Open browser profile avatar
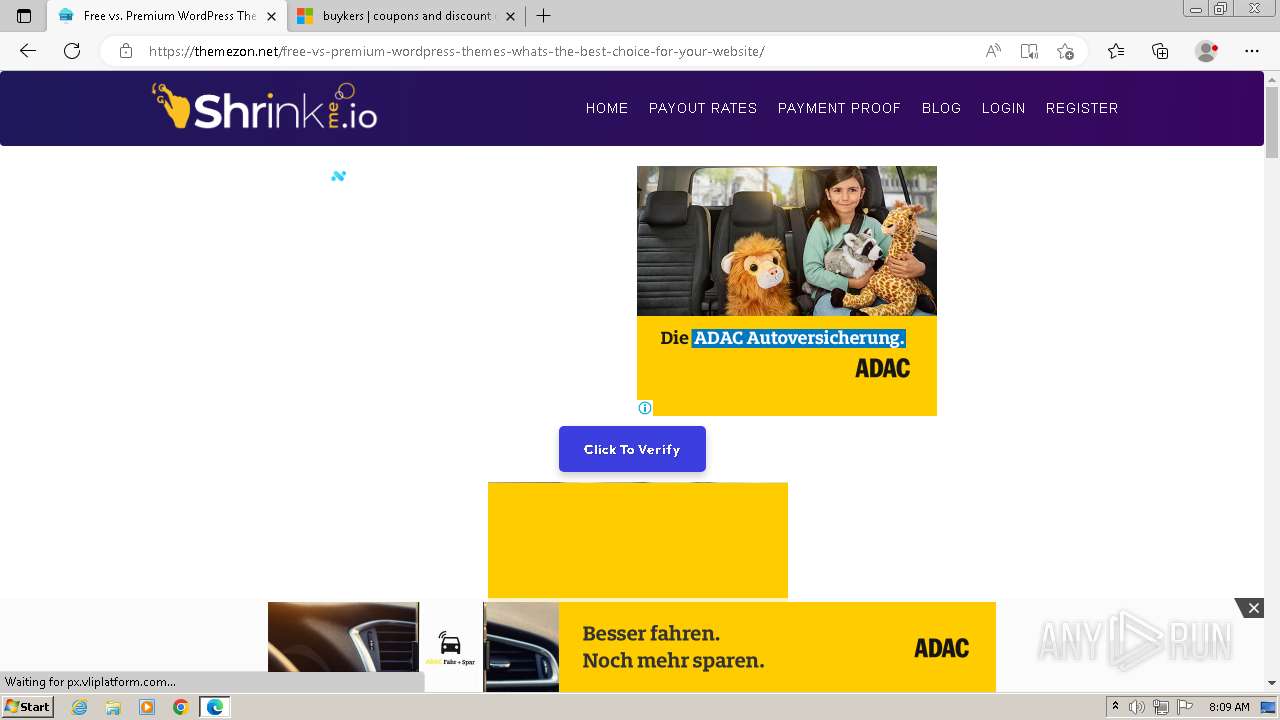The image size is (1280, 720). (1206, 51)
